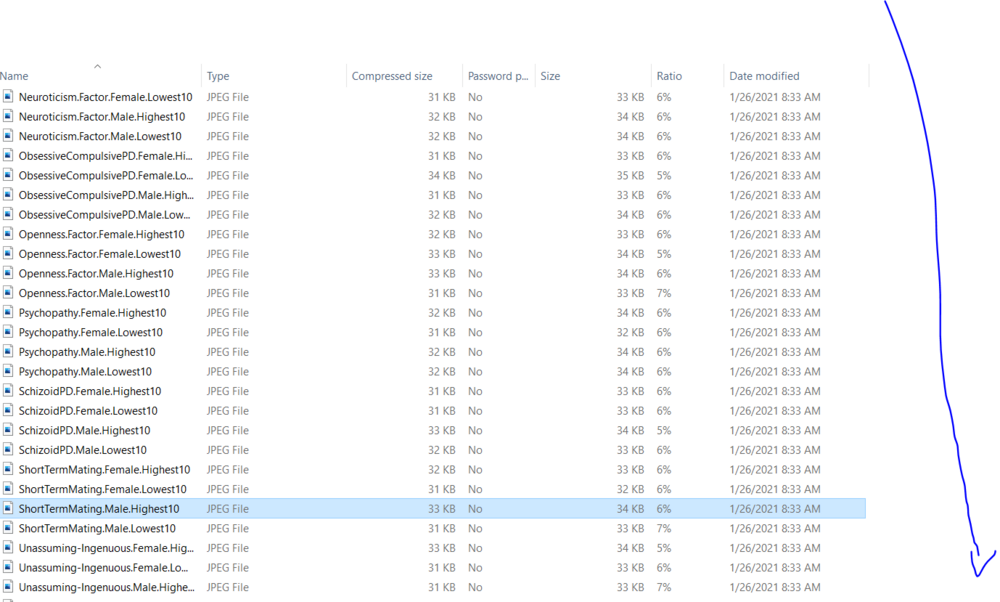Viewport: 1000px width, 602px height.
Task: Click the Neuroticism.Factor.Female.Lowest10 file icon
Action: (x=8, y=97)
